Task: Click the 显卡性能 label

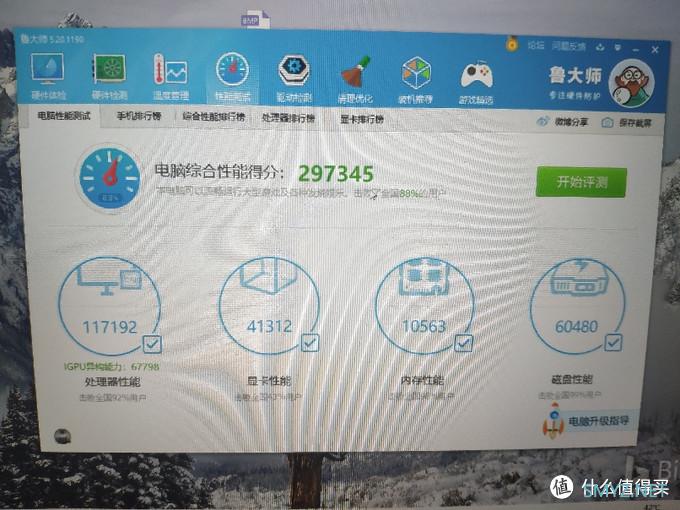Action: (269, 381)
